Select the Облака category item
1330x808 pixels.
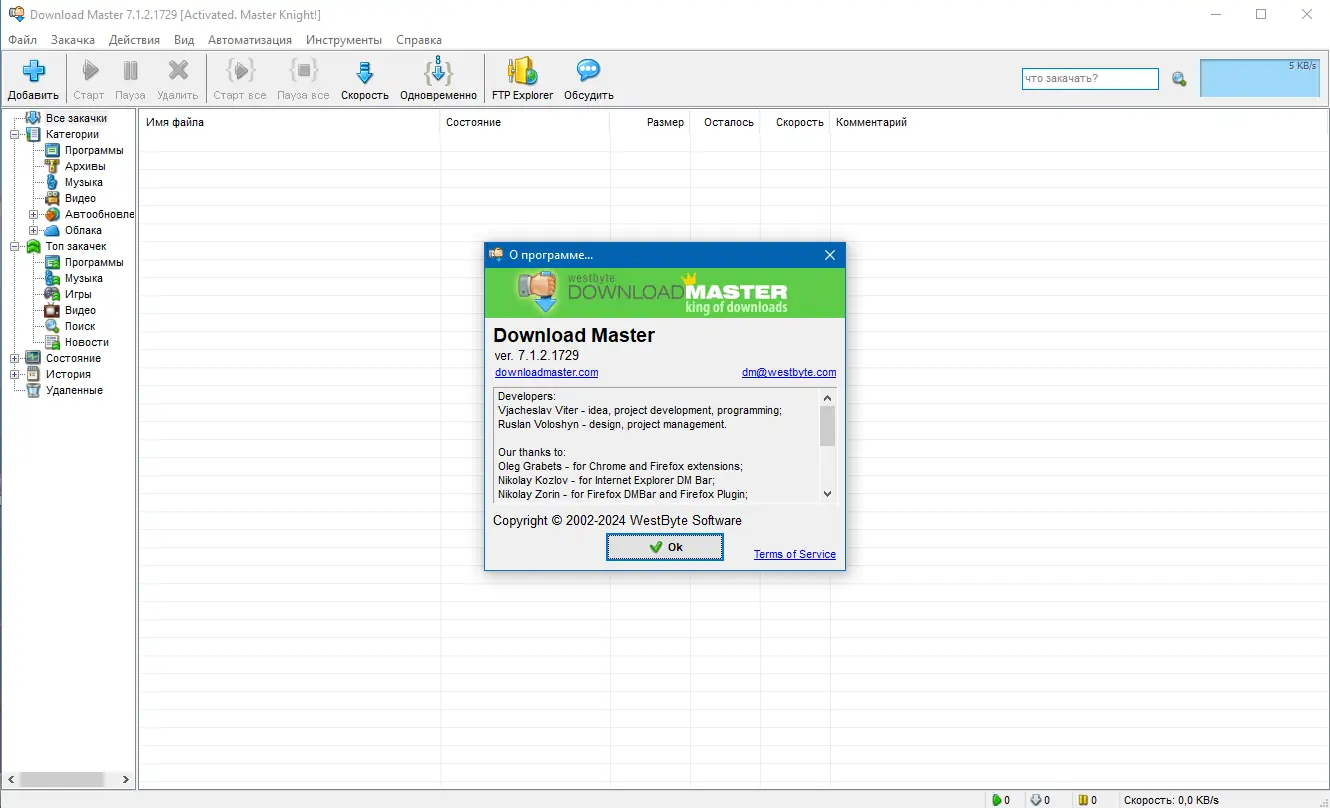pos(83,230)
